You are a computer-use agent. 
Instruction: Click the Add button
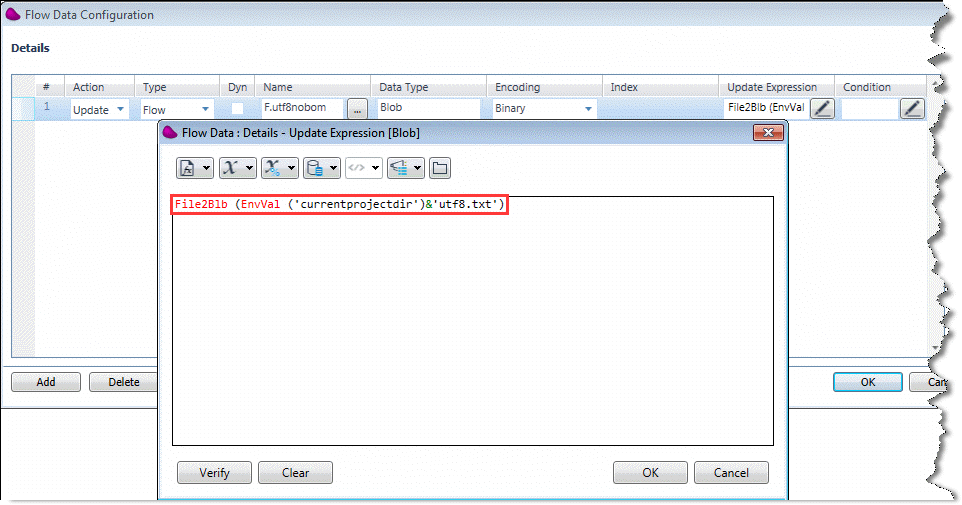[x=46, y=382]
